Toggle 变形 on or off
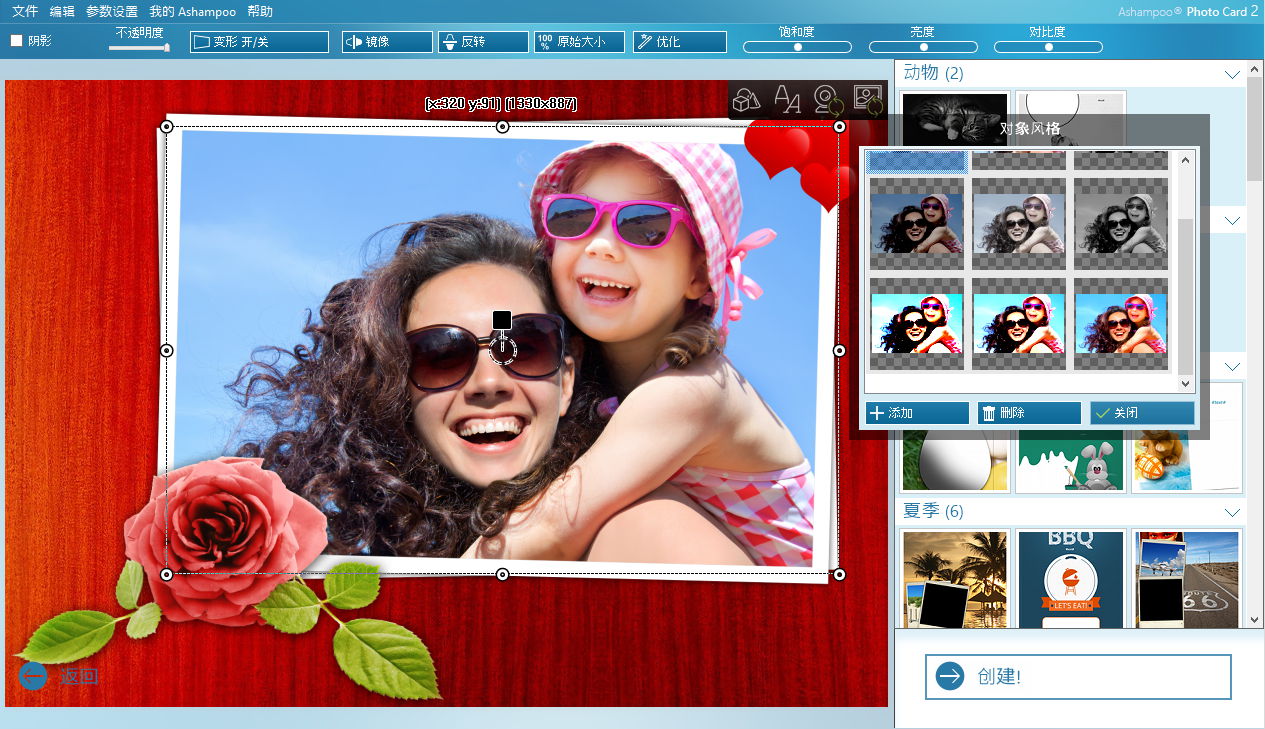This screenshot has width=1265, height=729. [x=258, y=41]
